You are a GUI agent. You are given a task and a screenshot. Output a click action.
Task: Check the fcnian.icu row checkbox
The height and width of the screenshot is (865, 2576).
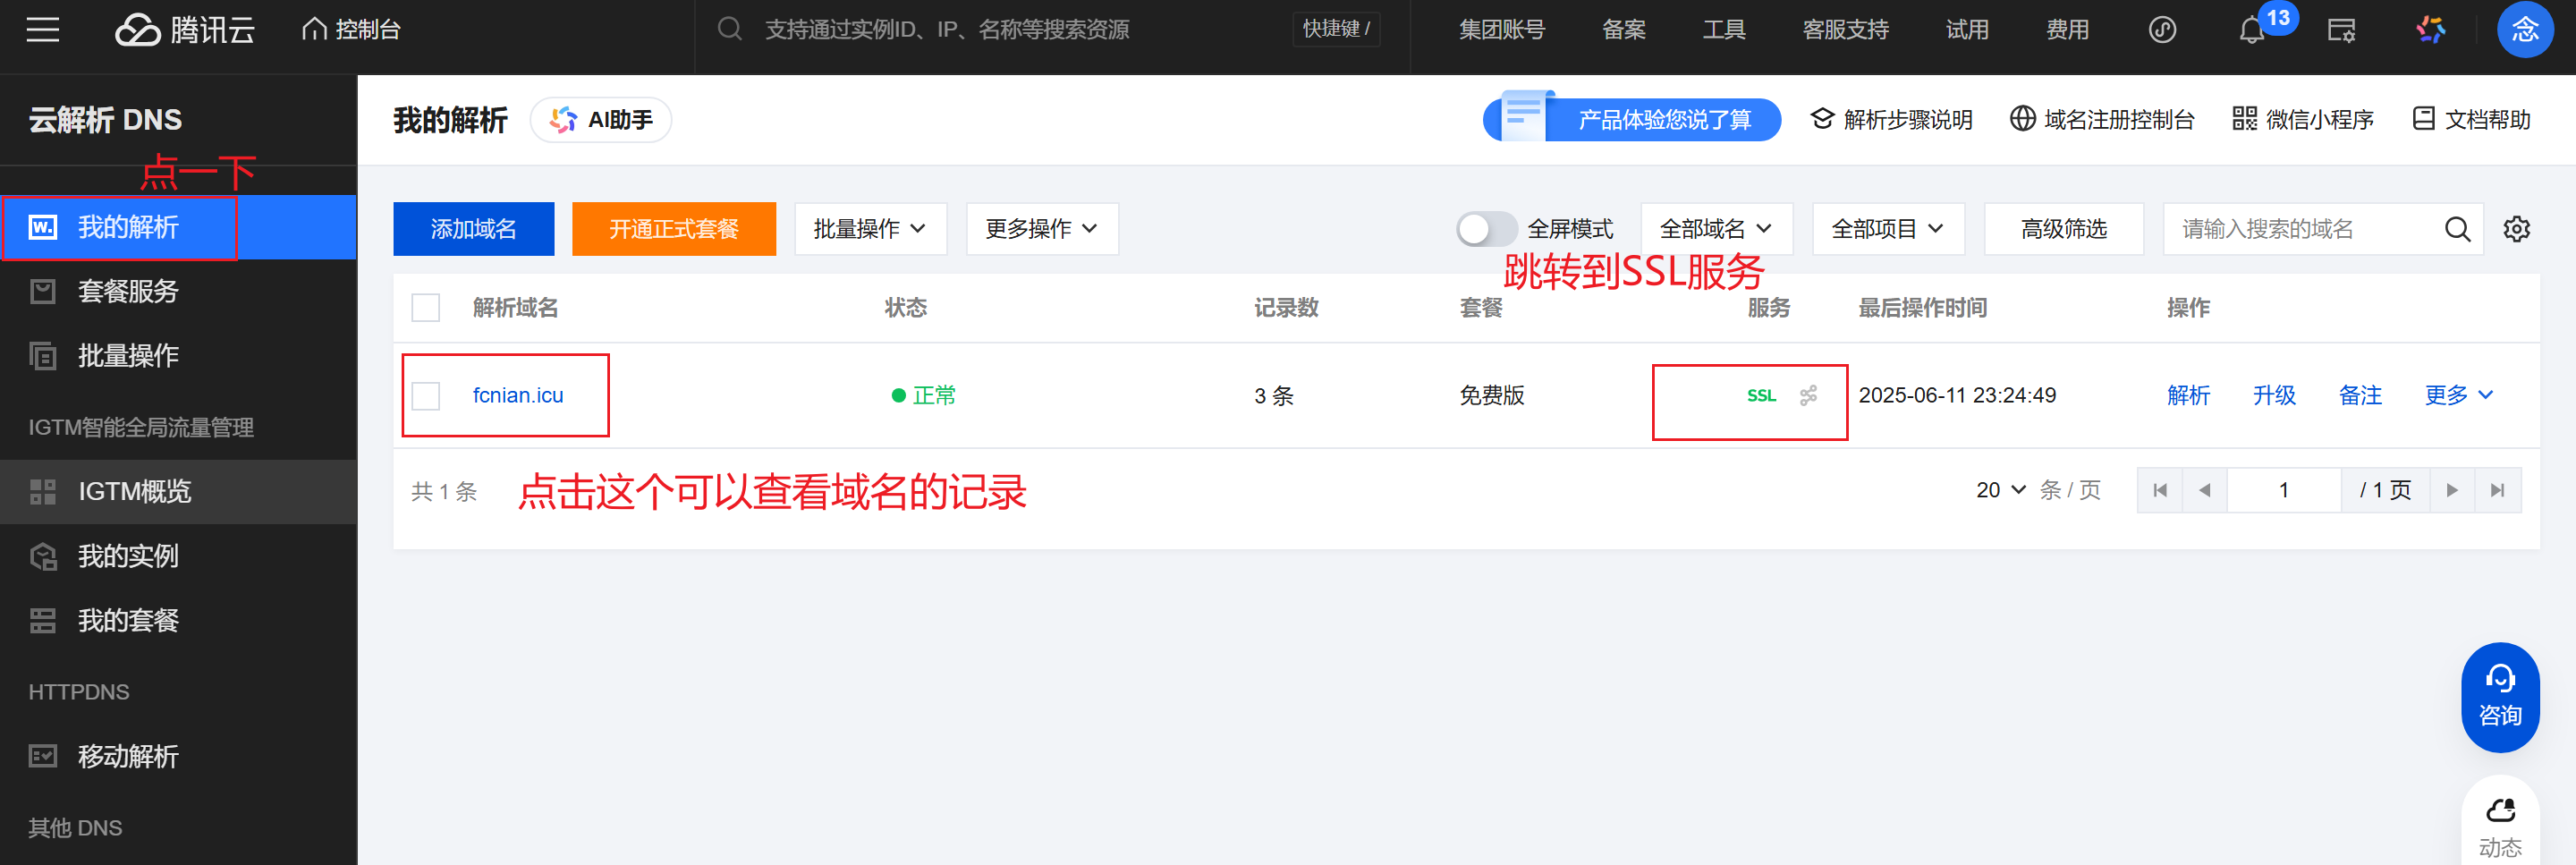pyautogui.click(x=425, y=395)
